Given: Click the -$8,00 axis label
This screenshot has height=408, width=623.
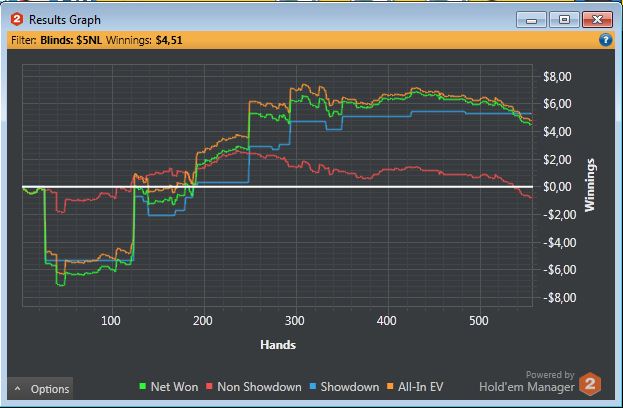Looking at the screenshot, I should pyautogui.click(x=559, y=298).
